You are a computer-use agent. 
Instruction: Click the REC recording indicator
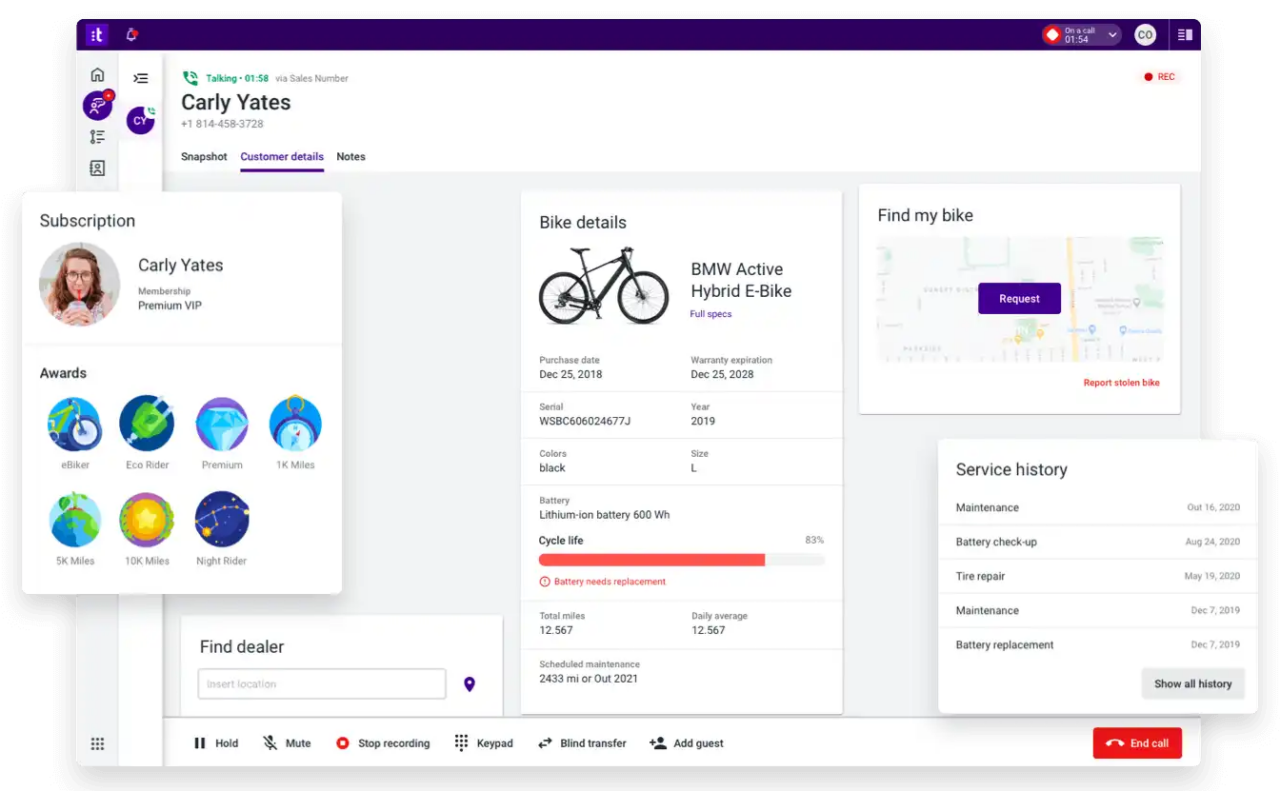pos(1160,77)
